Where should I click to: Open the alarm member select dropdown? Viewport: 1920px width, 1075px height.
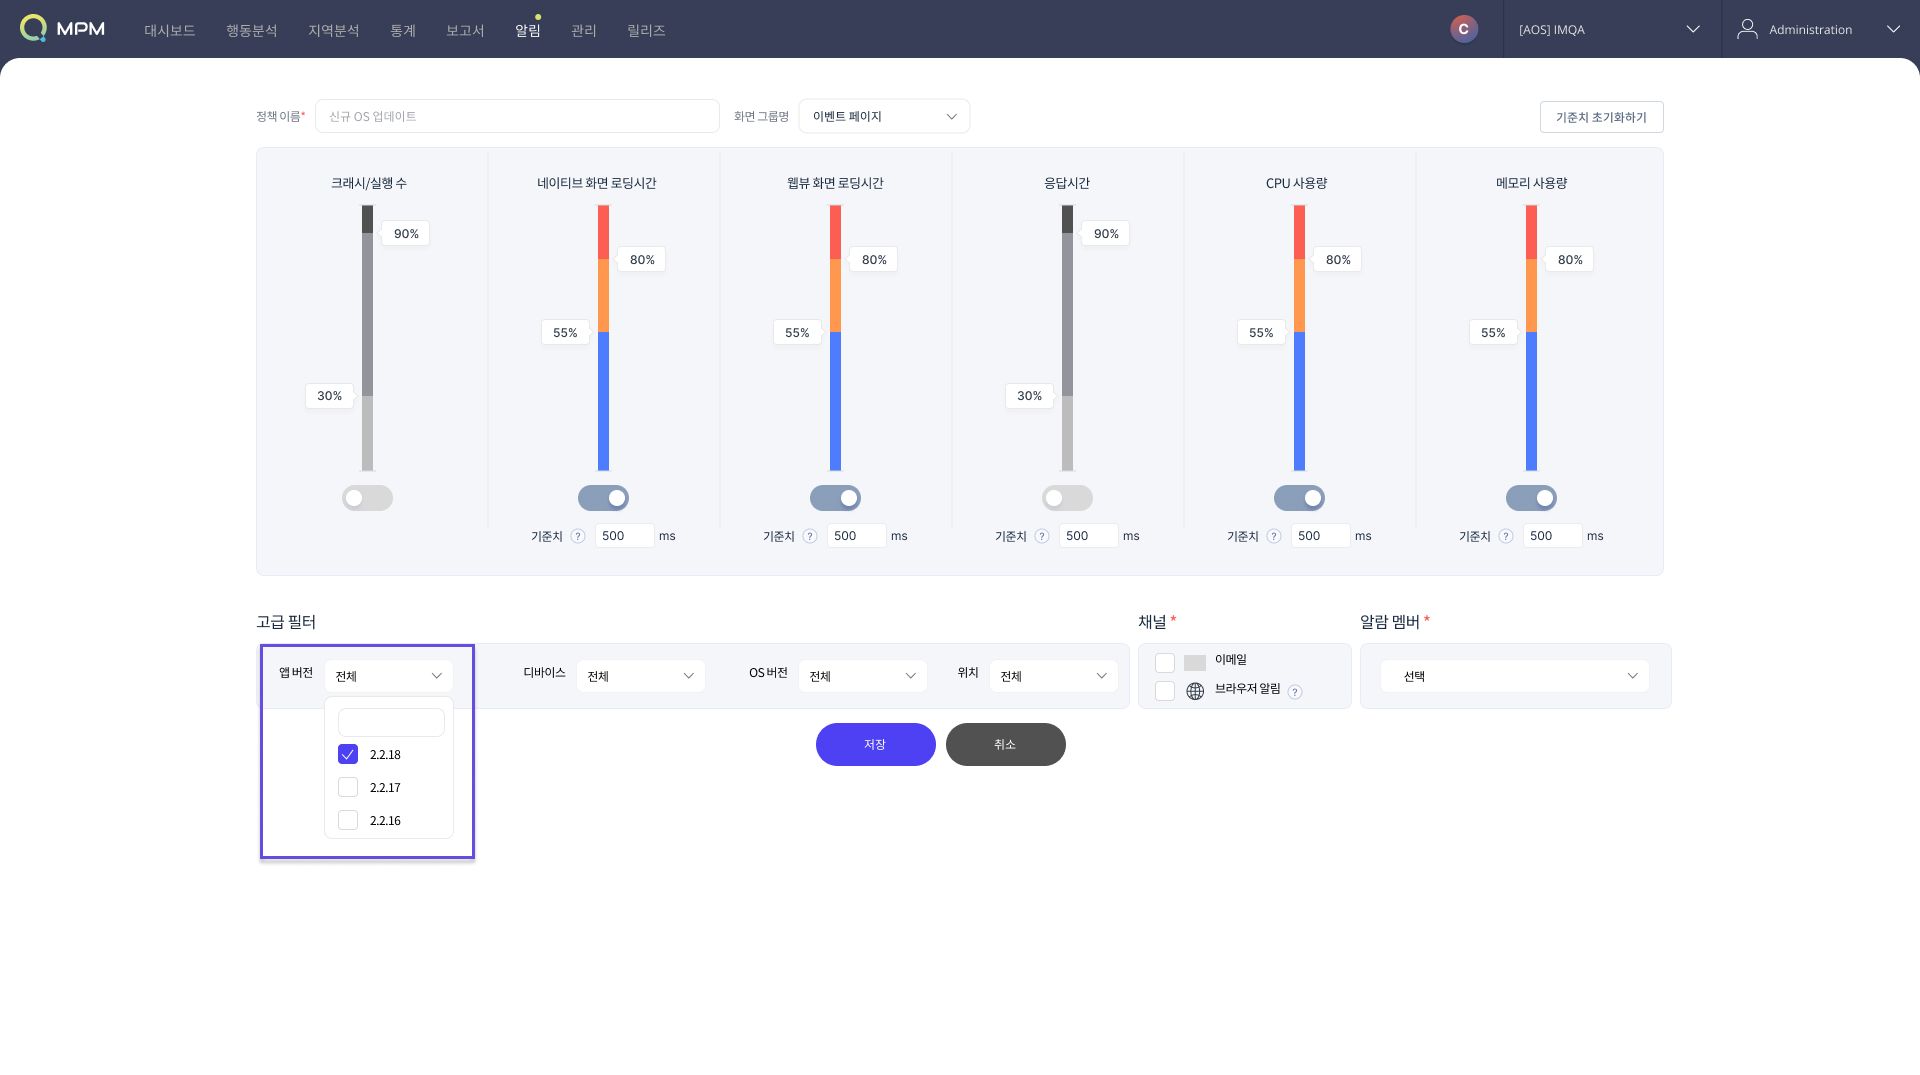(x=1515, y=676)
